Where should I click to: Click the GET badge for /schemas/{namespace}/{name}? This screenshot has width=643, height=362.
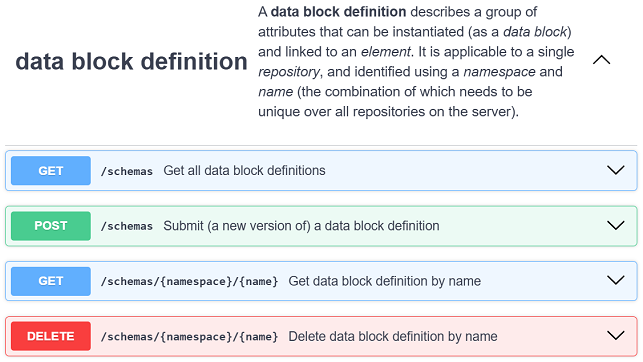click(51, 281)
